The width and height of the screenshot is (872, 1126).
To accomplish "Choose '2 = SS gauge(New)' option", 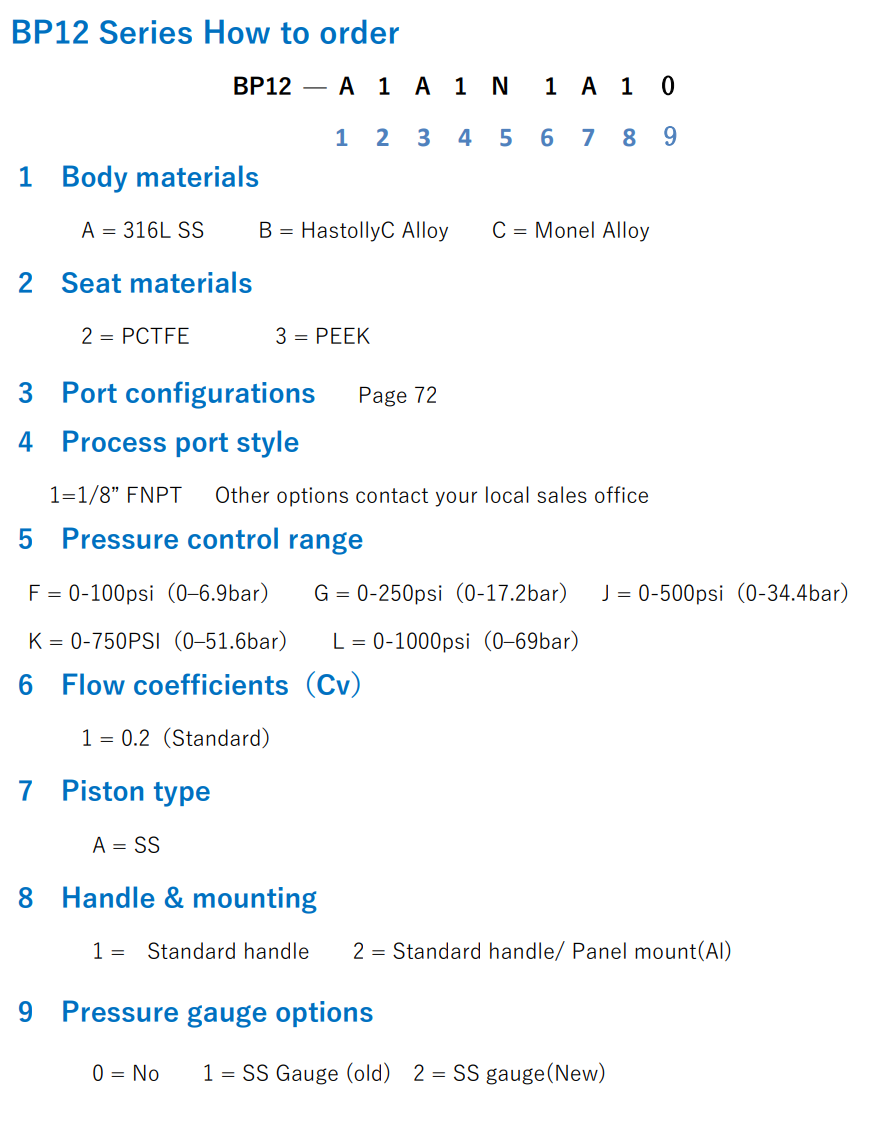I will (509, 1074).
